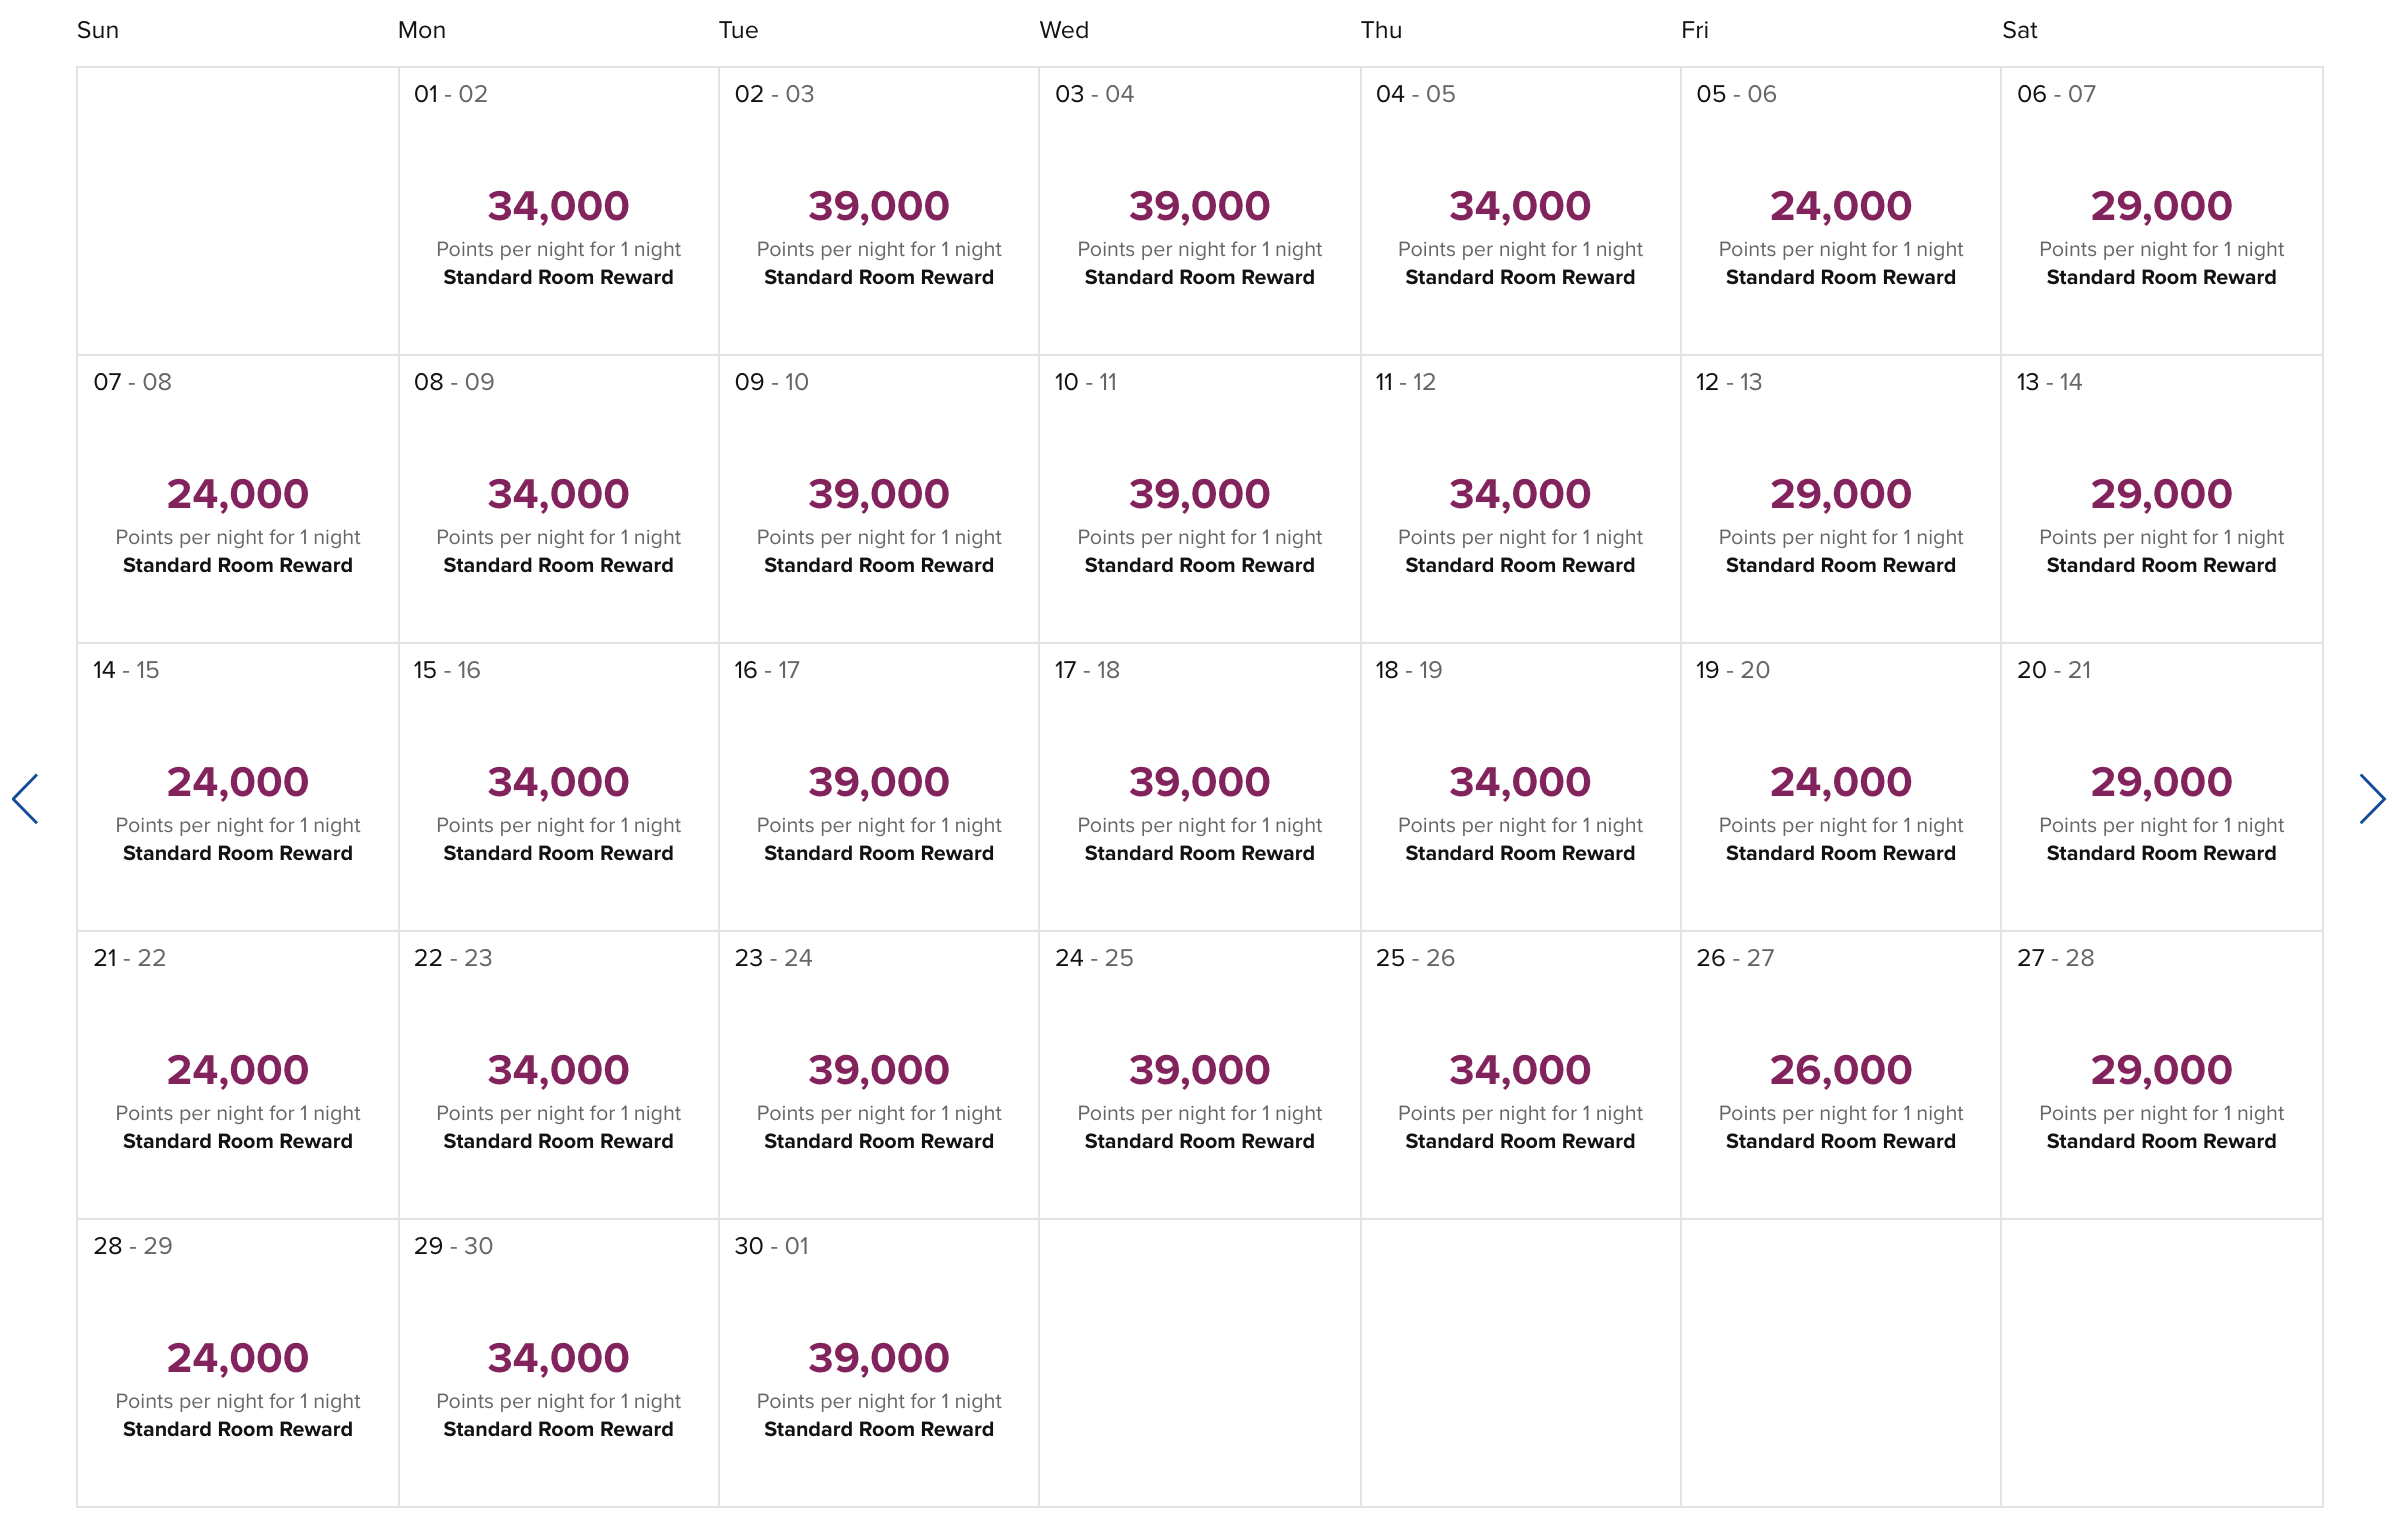Choose the 05 - 06 date cell
Screen dimensions: 2392x1530
(x=1840, y=211)
